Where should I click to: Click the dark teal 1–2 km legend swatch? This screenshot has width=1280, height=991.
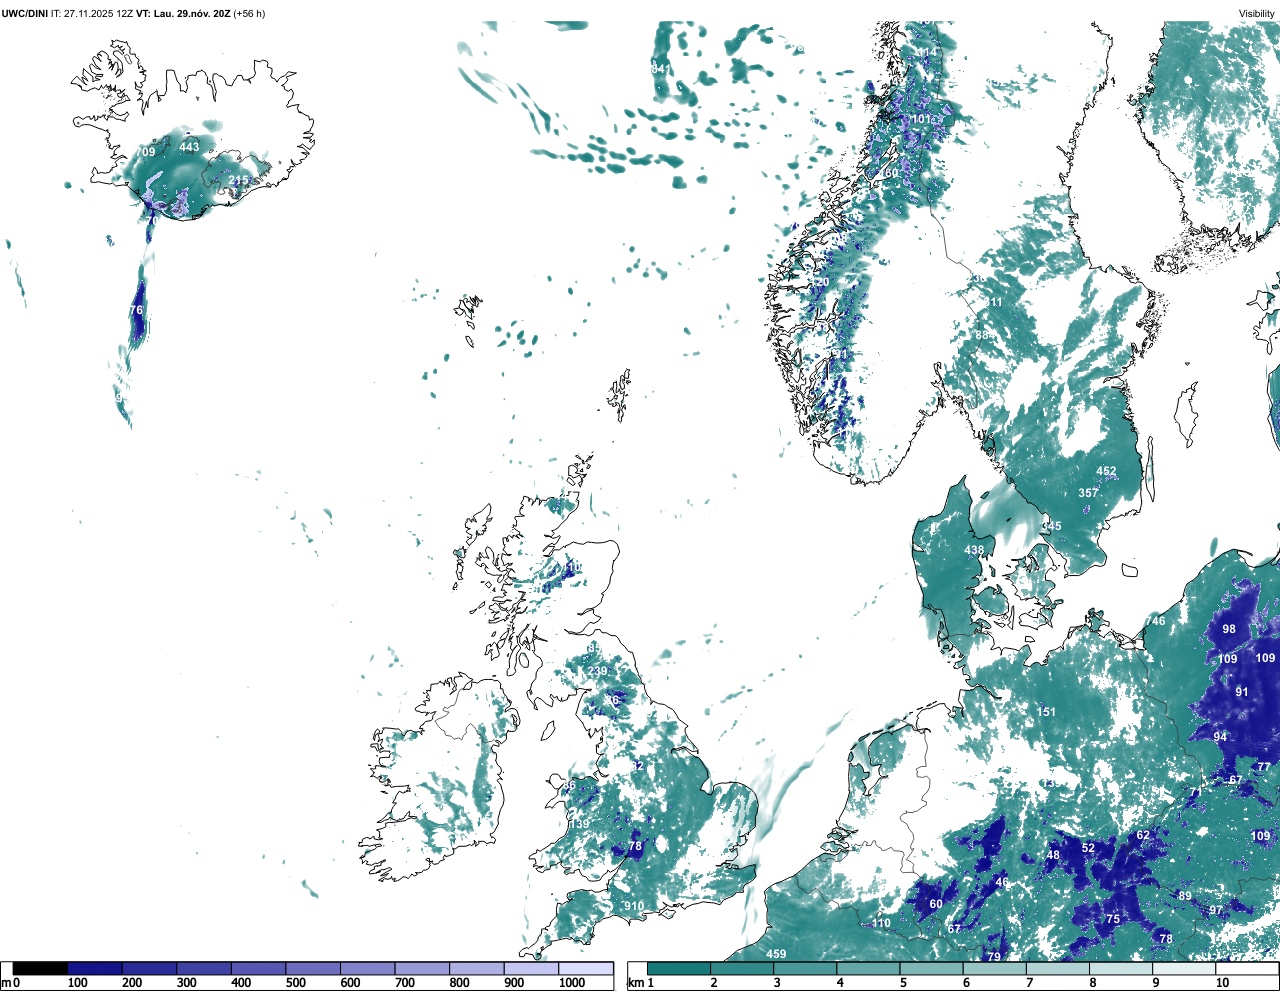click(x=679, y=969)
